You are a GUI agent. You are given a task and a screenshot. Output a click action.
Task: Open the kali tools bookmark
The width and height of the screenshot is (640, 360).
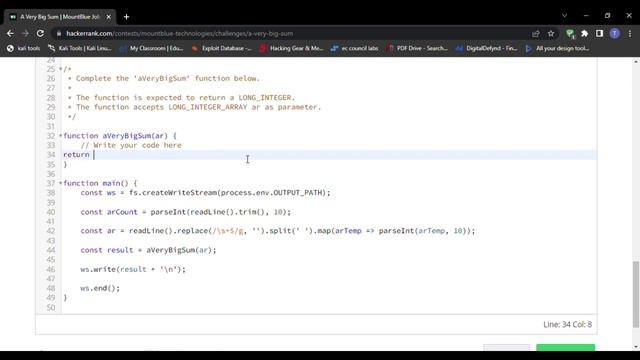point(24,48)
